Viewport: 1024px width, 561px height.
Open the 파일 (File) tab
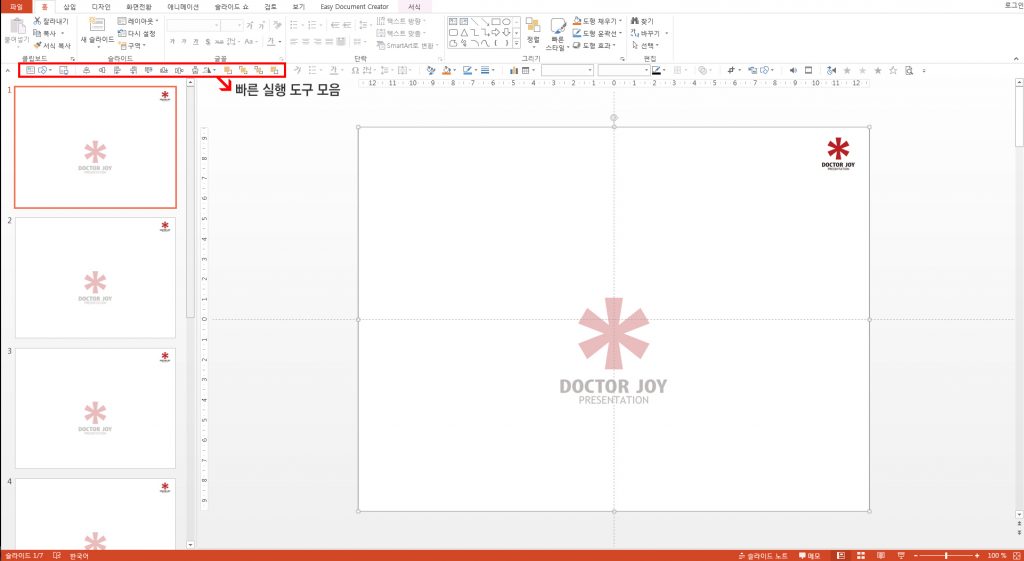click(x=16, y=7)
